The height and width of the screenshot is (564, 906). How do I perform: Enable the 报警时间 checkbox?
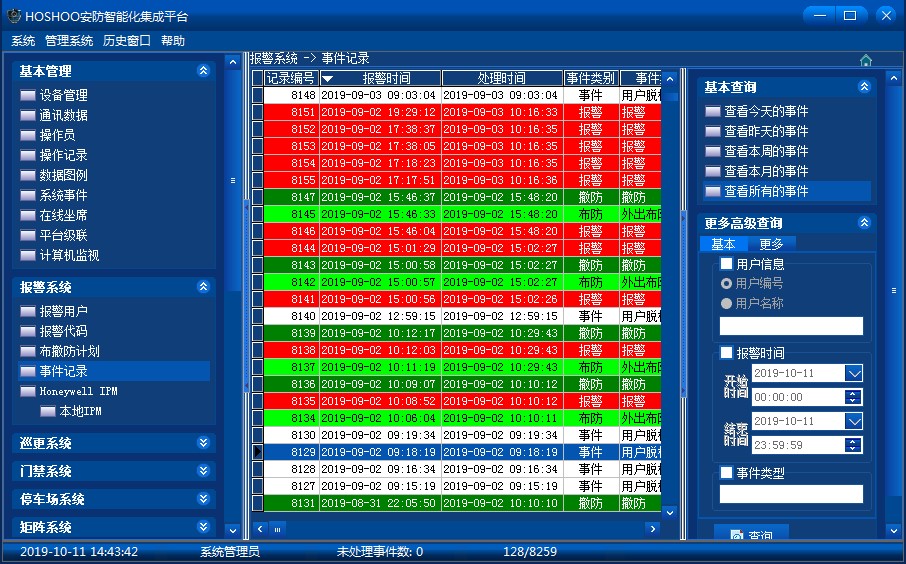[727, 353]
